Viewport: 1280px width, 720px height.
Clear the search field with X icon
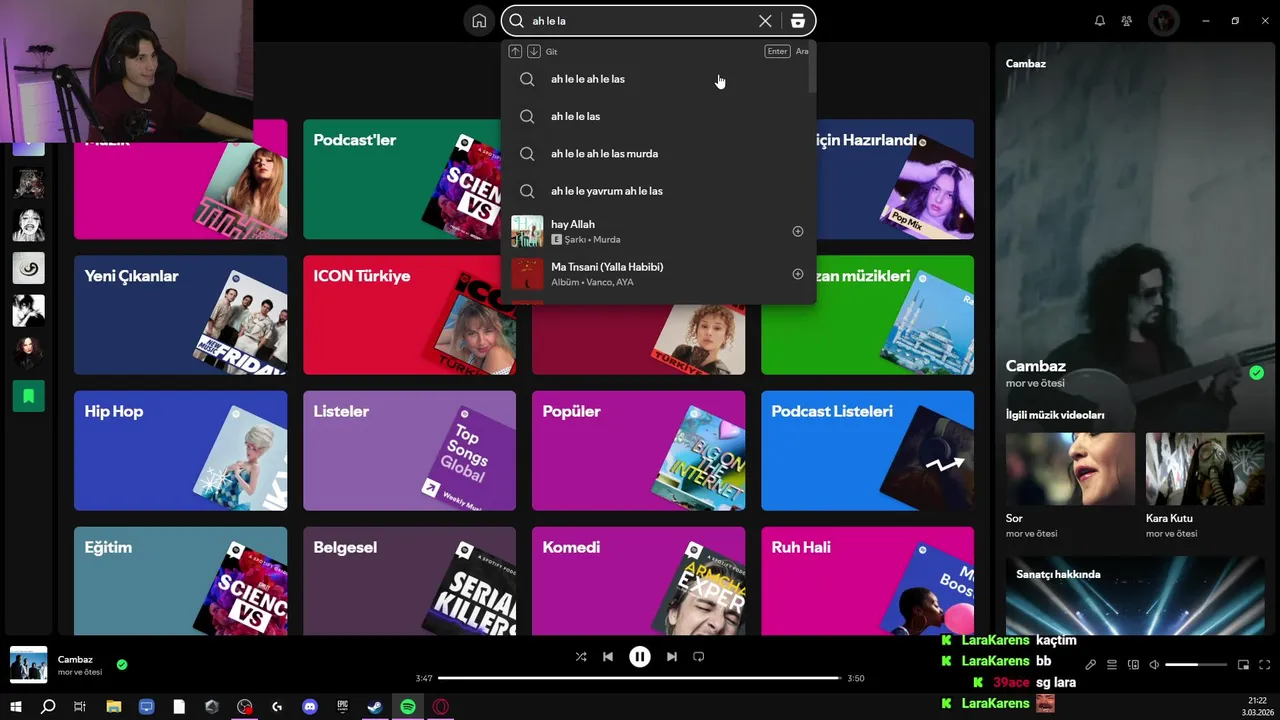[765, 21]
